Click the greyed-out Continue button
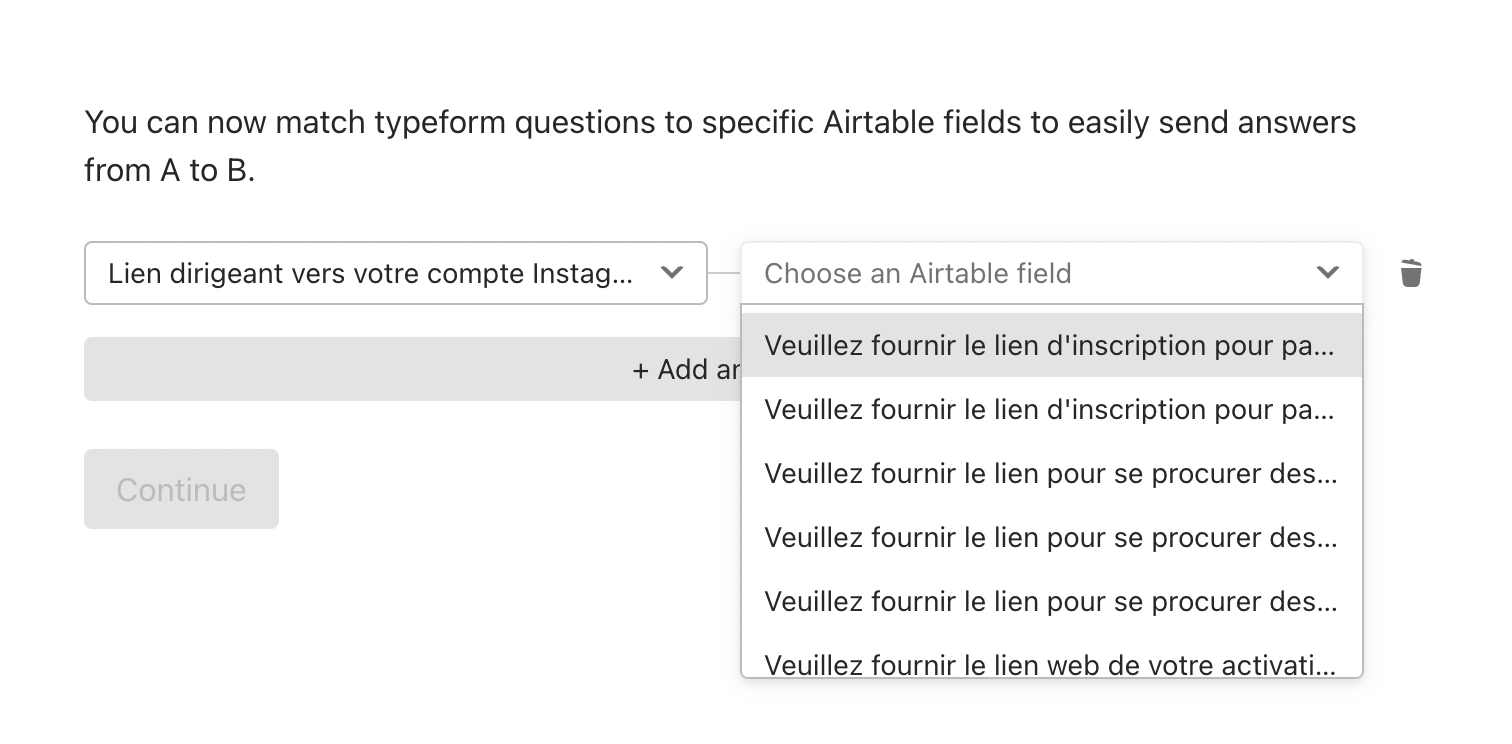 pyautogui.click(x=181, y=489)
